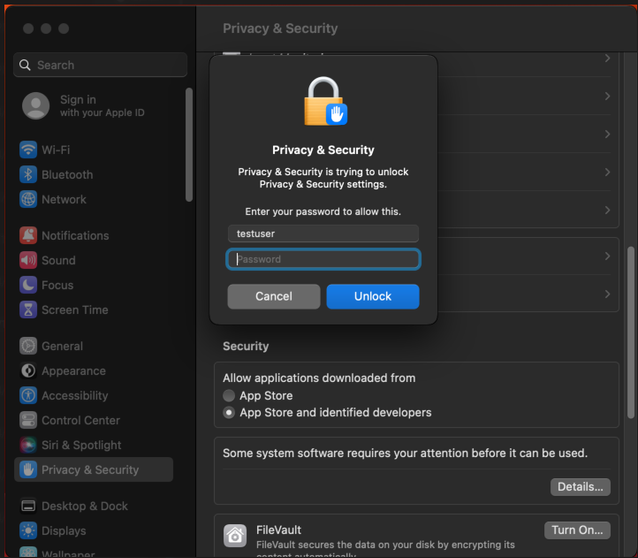Turn on FileVault

(577, 530)
